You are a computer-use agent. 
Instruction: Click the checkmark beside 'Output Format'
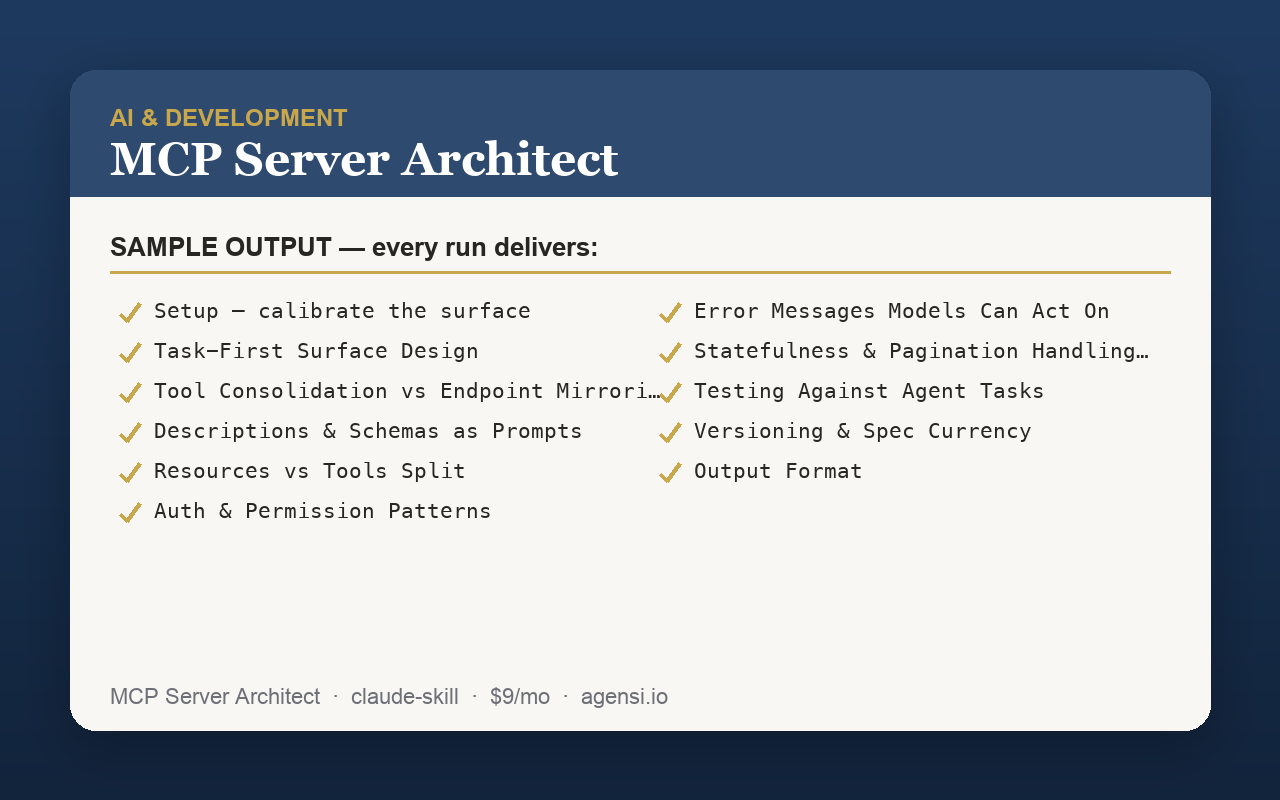[670, 472]
